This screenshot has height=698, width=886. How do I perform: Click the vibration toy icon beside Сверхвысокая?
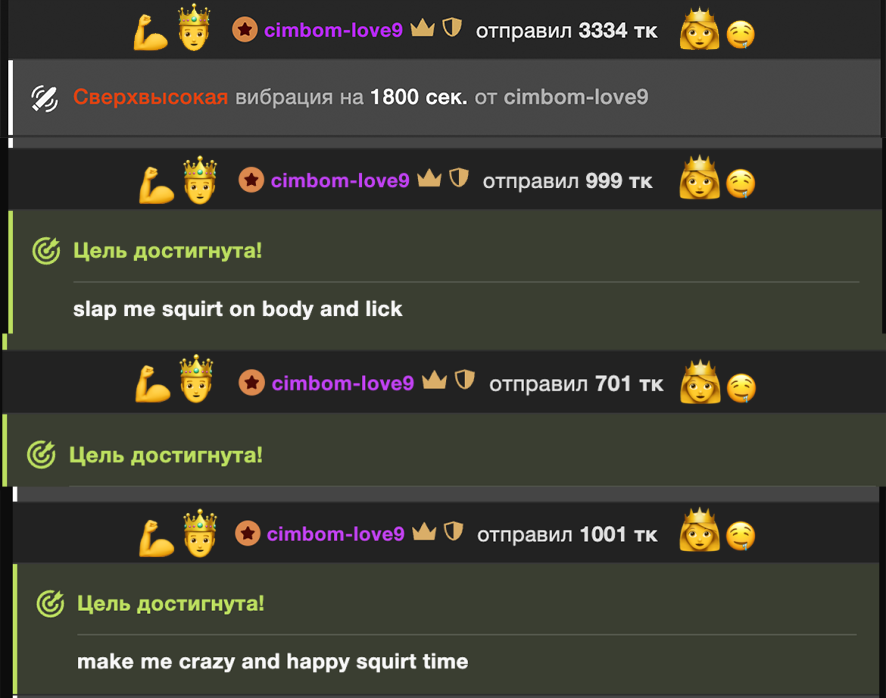[x=45, y=98]
